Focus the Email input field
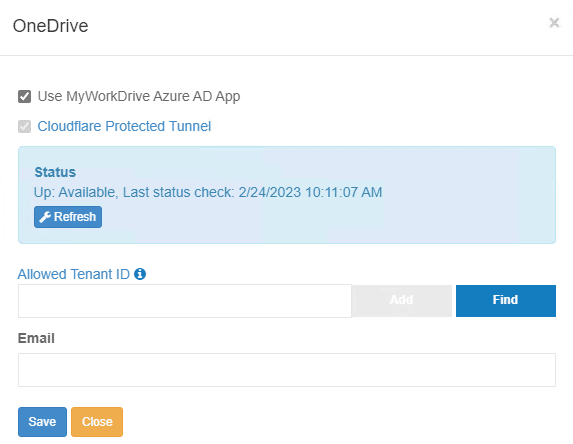 287,370
